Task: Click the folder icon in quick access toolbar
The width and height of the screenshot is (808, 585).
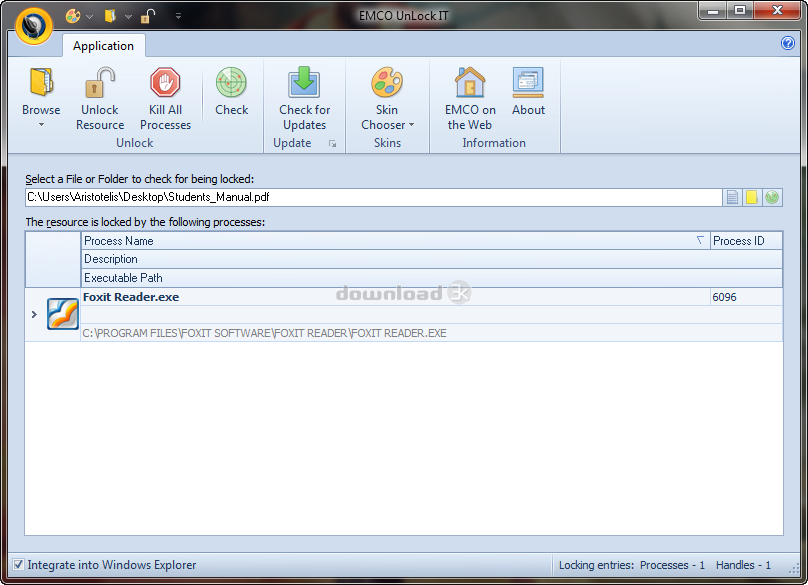Action: click(x=110, y=16)
